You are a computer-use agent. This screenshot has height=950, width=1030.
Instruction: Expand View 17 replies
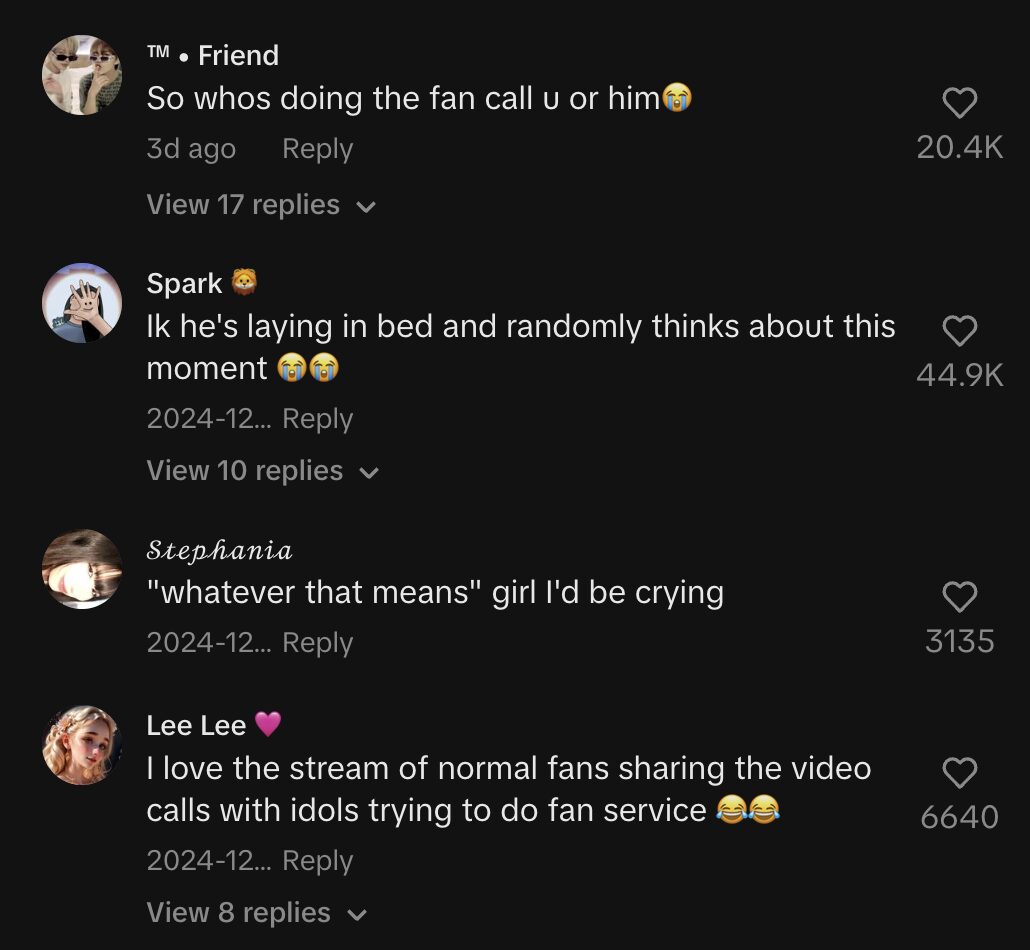(260, 205)
